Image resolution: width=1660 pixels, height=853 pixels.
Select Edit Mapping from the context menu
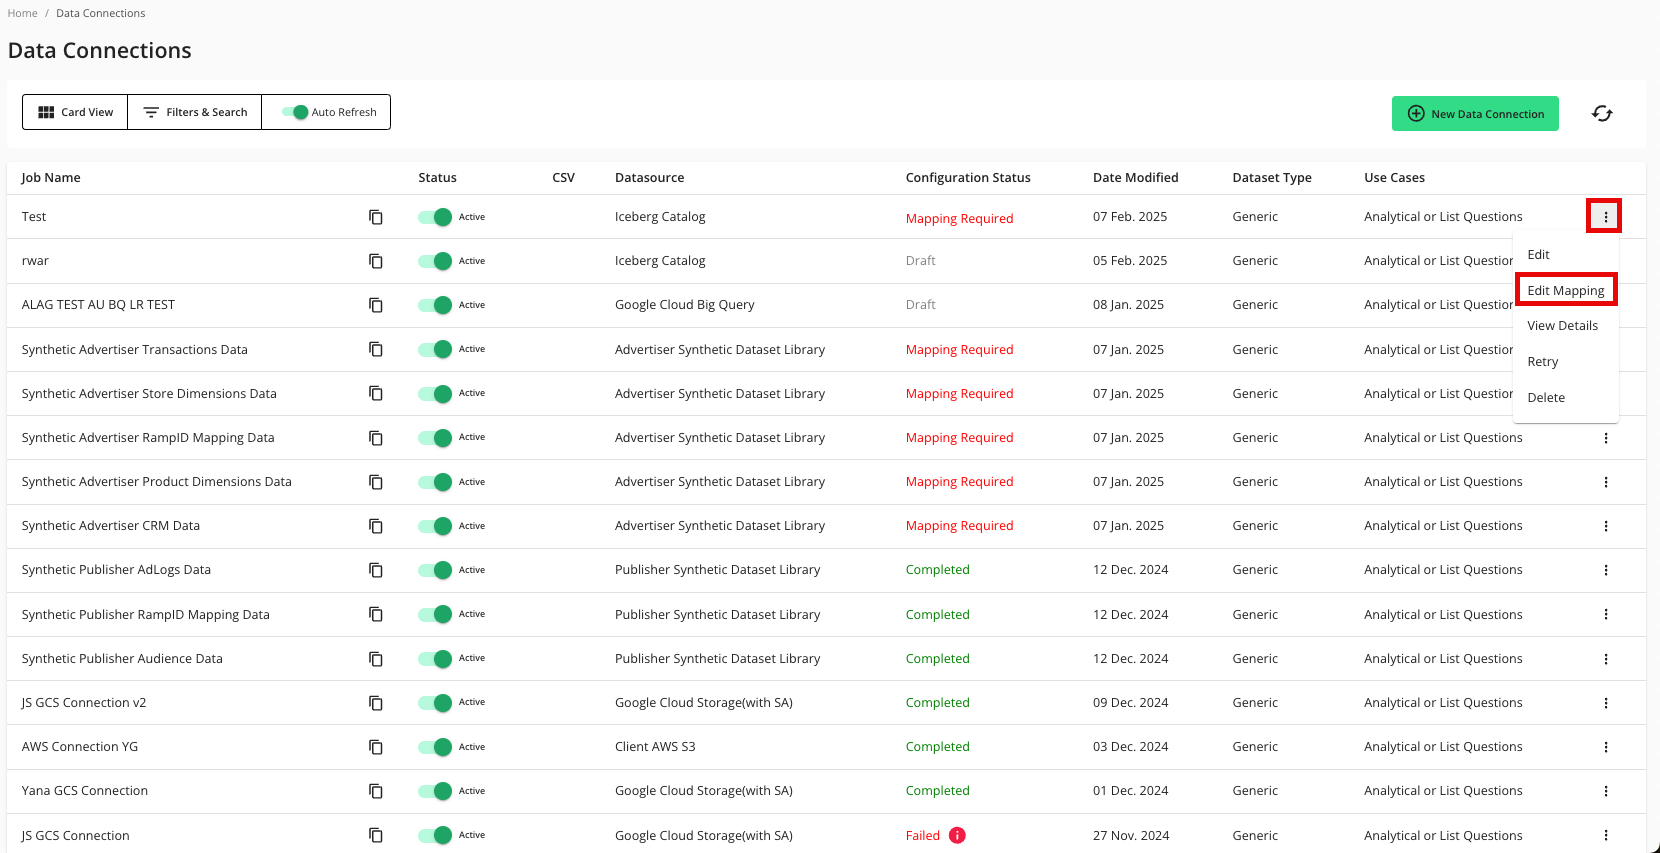coord(1565,290)
